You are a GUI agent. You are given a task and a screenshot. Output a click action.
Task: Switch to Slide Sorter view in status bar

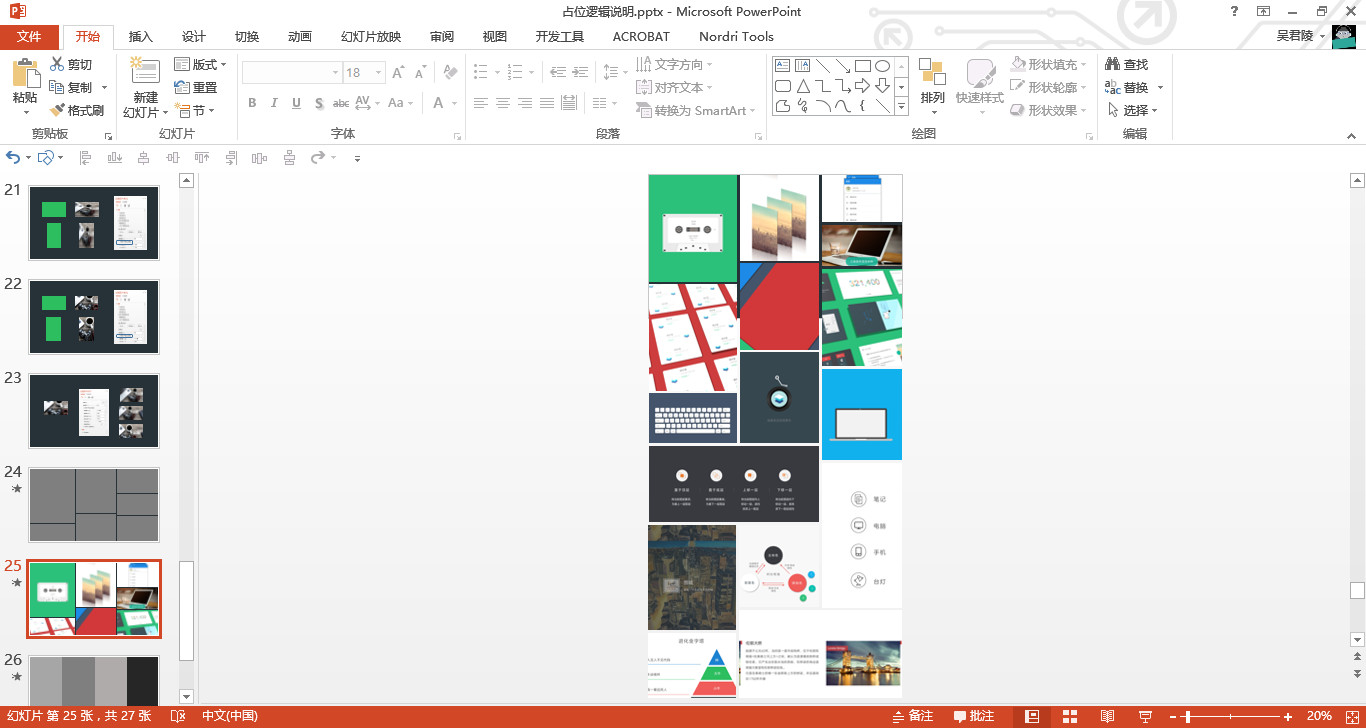1069,716
